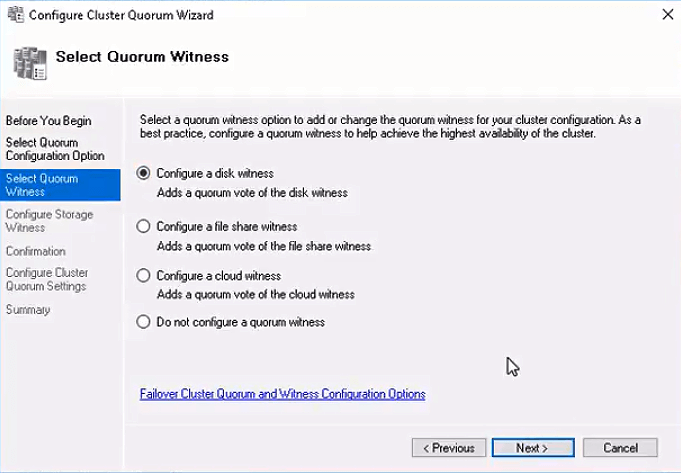Click the Select Quorum Witness step

[x=42, y=185]
